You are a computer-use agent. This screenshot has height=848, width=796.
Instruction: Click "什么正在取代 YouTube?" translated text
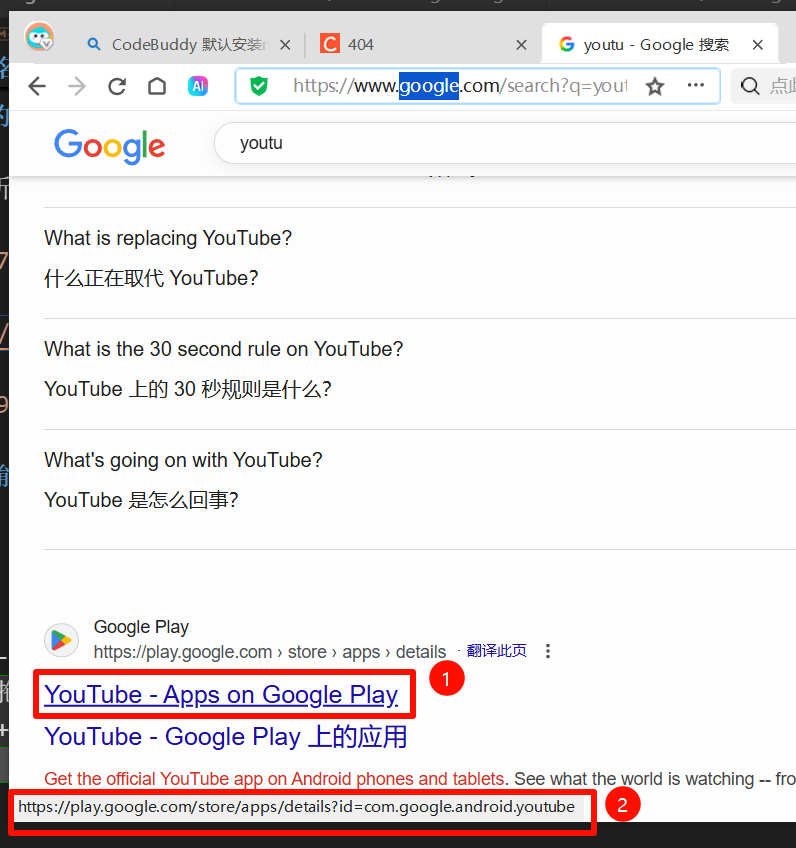click(x=151, y=278)
